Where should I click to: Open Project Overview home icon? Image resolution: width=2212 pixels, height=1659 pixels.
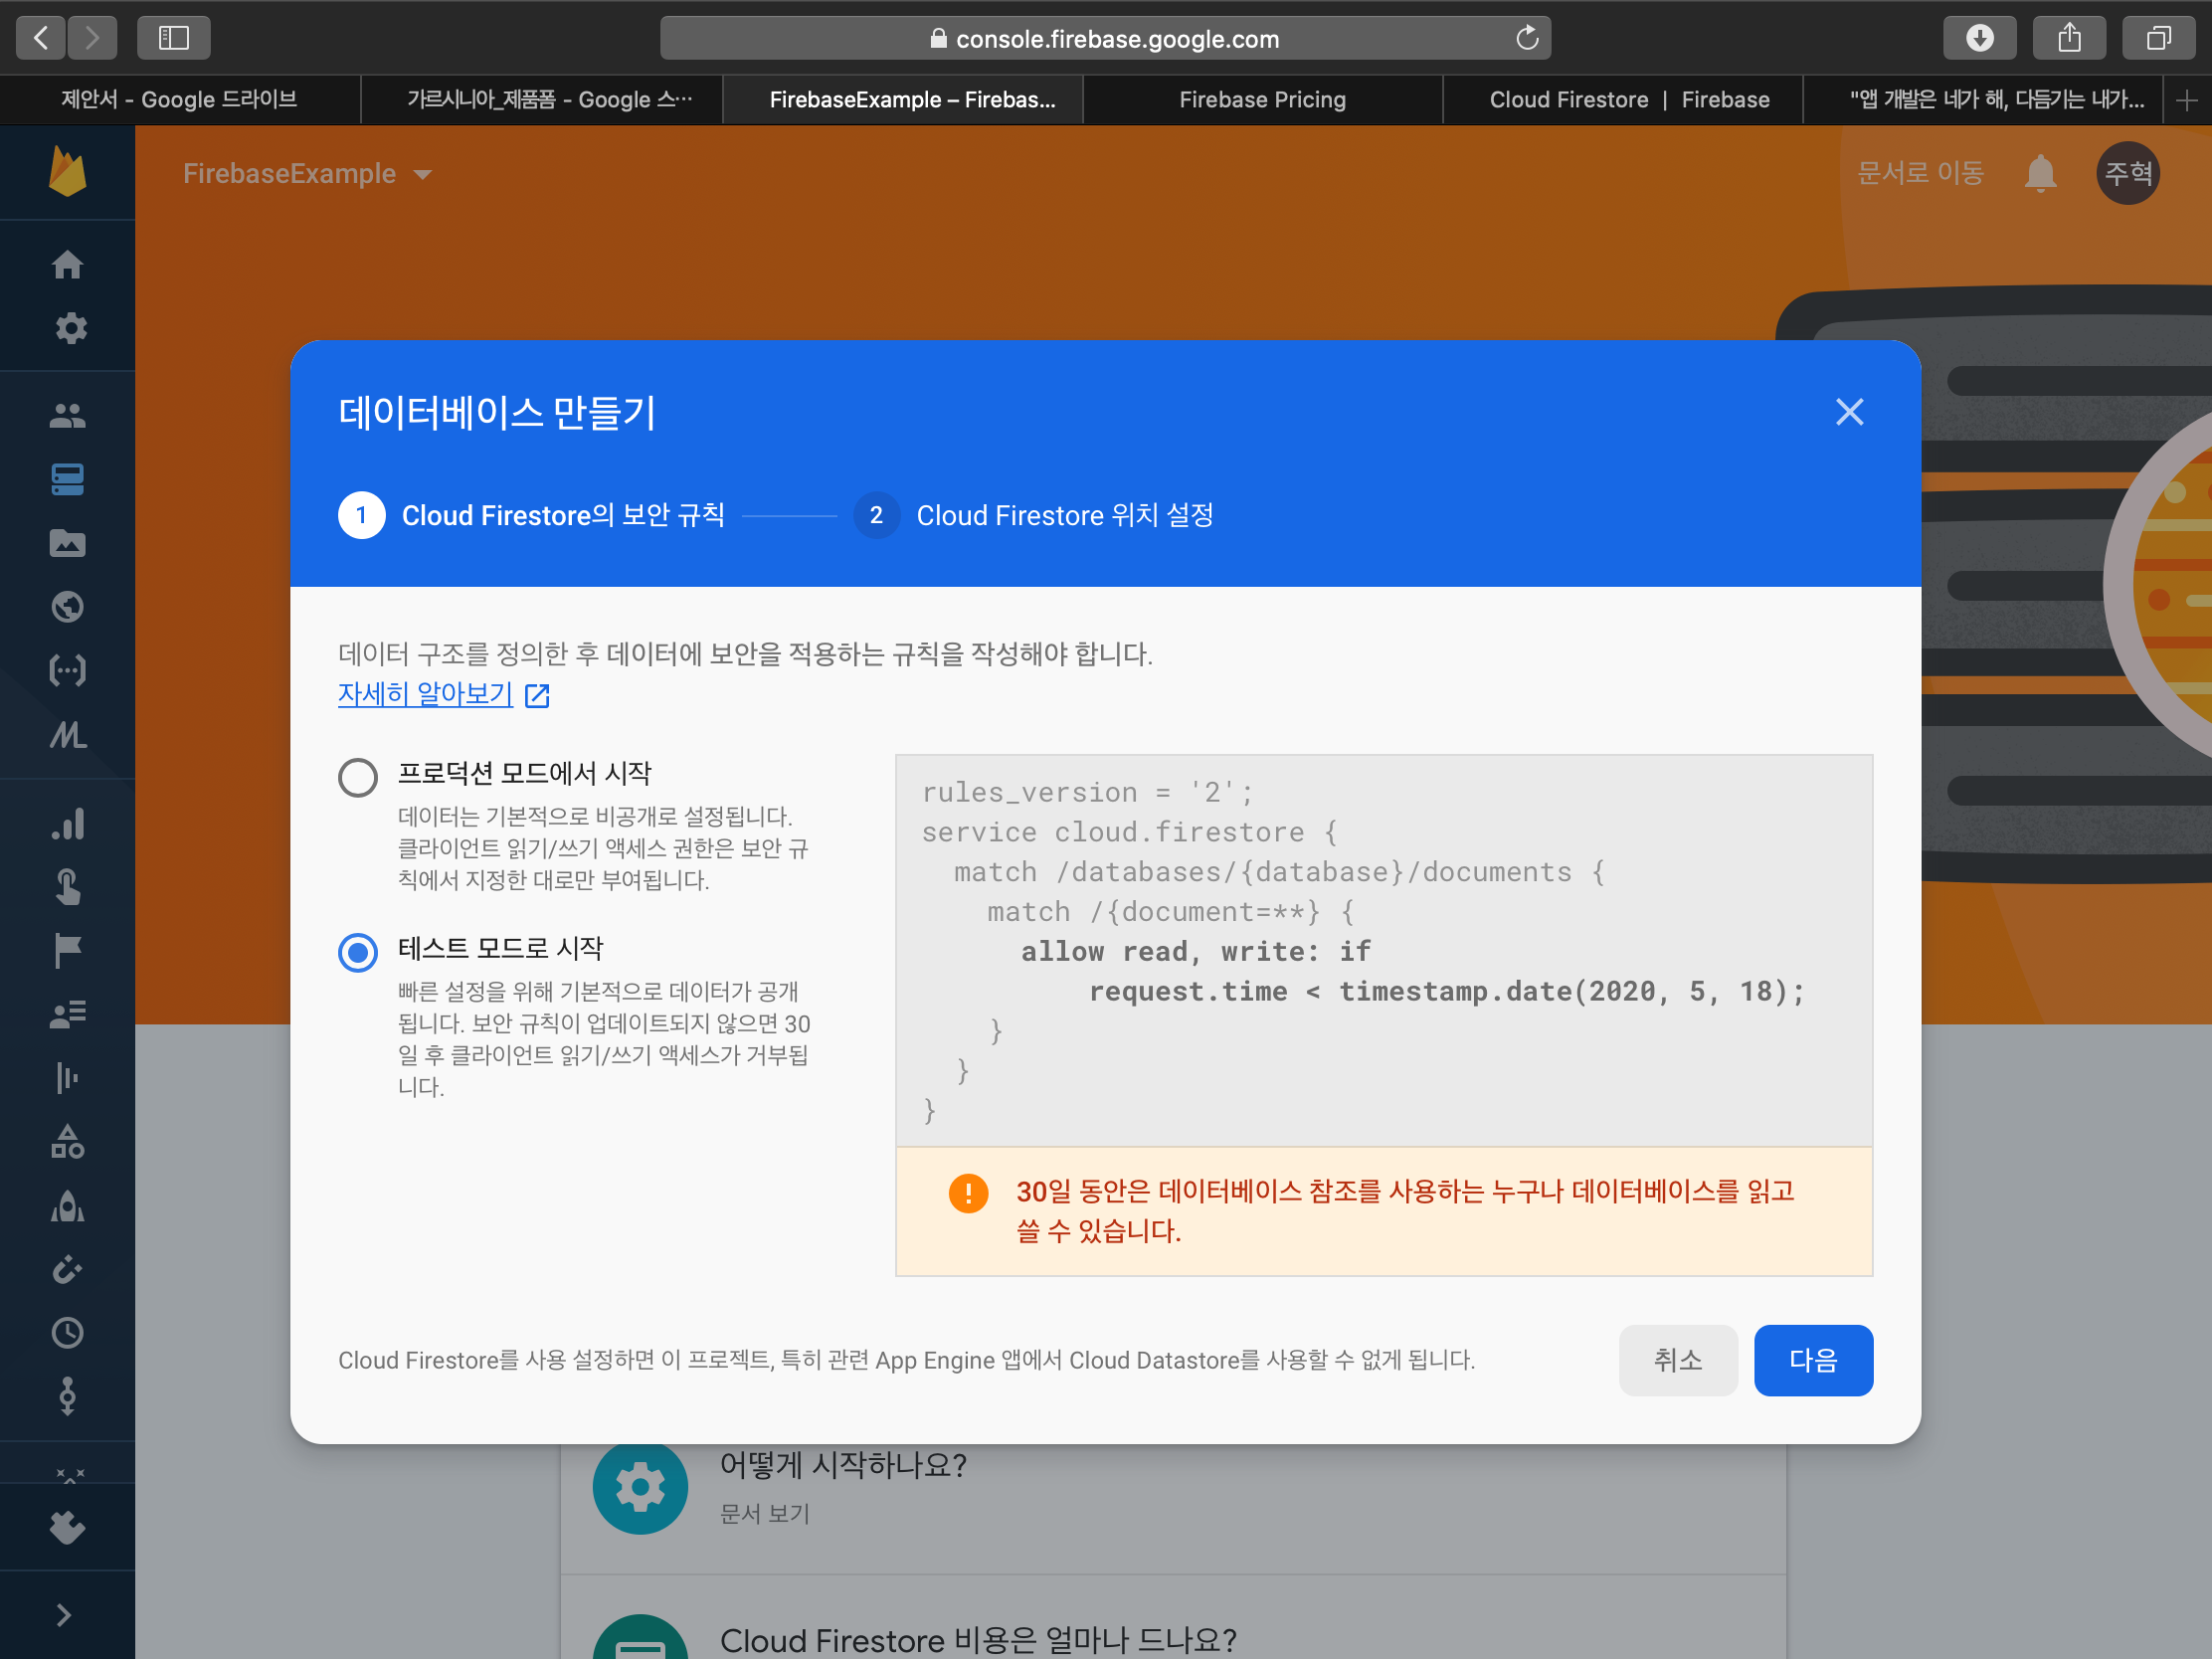coord(67,265)
